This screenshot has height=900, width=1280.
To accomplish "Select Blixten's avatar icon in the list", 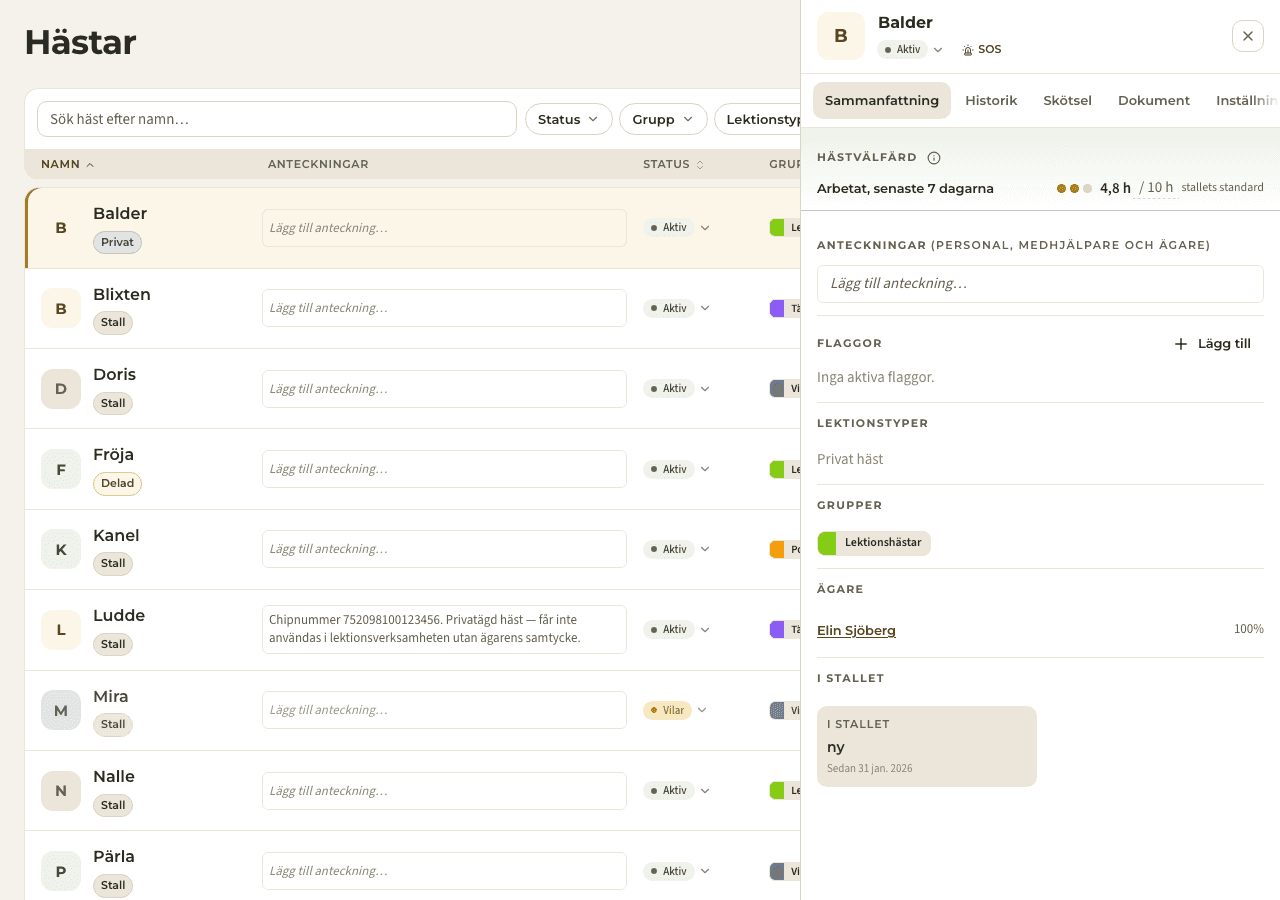I will coord(61,308).
